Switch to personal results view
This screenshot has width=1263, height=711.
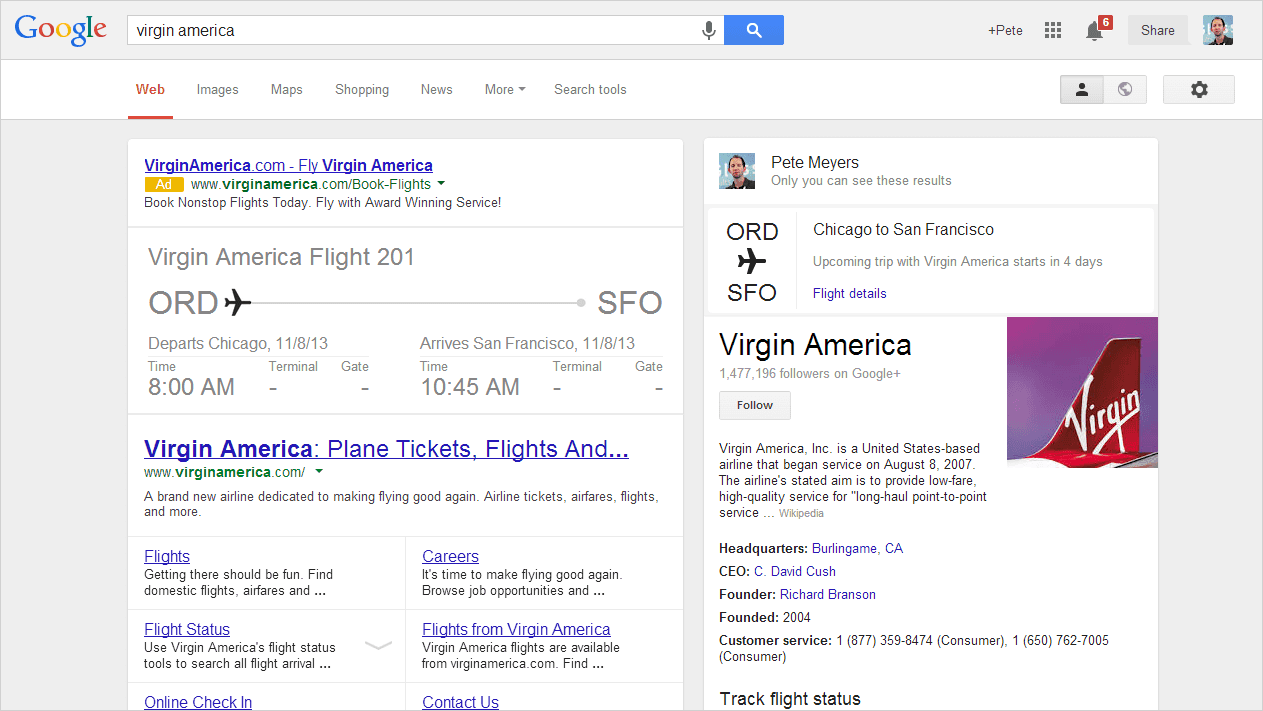(x=1081, y=89)
